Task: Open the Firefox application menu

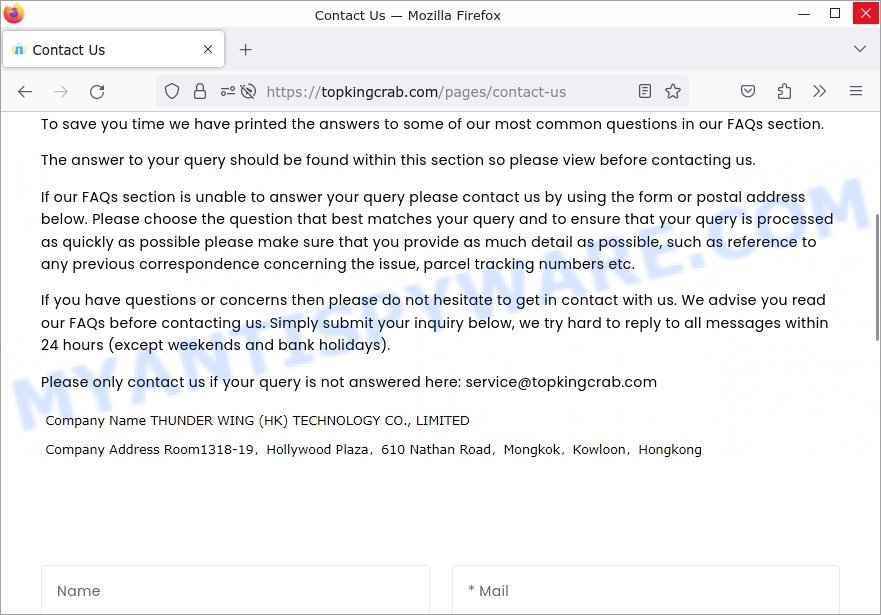Action: click(x=856, y=91)
